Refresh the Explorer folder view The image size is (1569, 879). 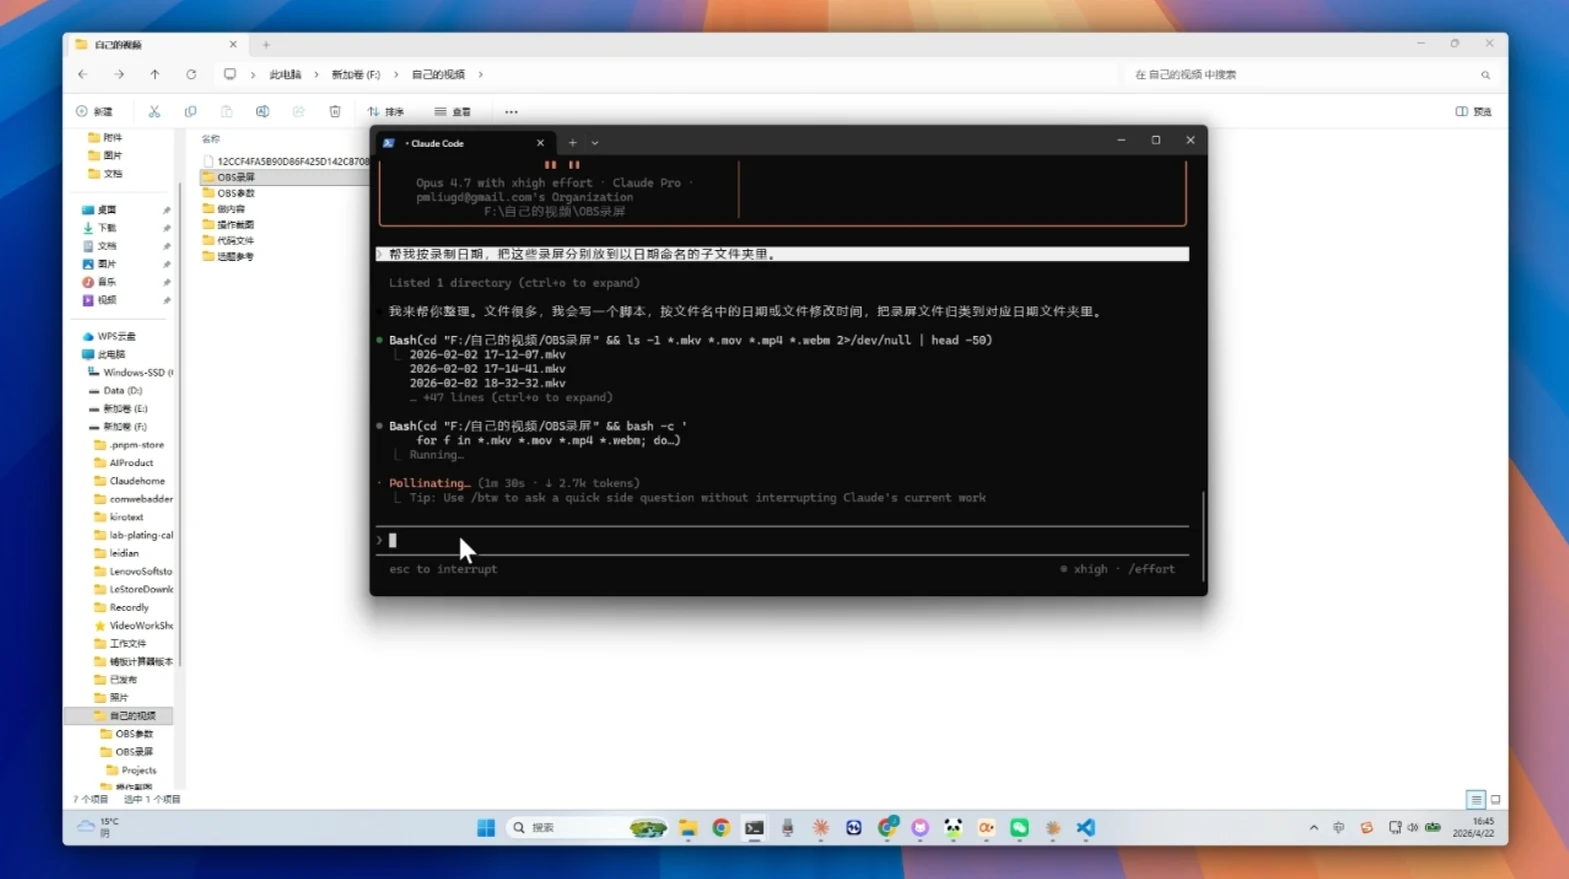(191, 74)
